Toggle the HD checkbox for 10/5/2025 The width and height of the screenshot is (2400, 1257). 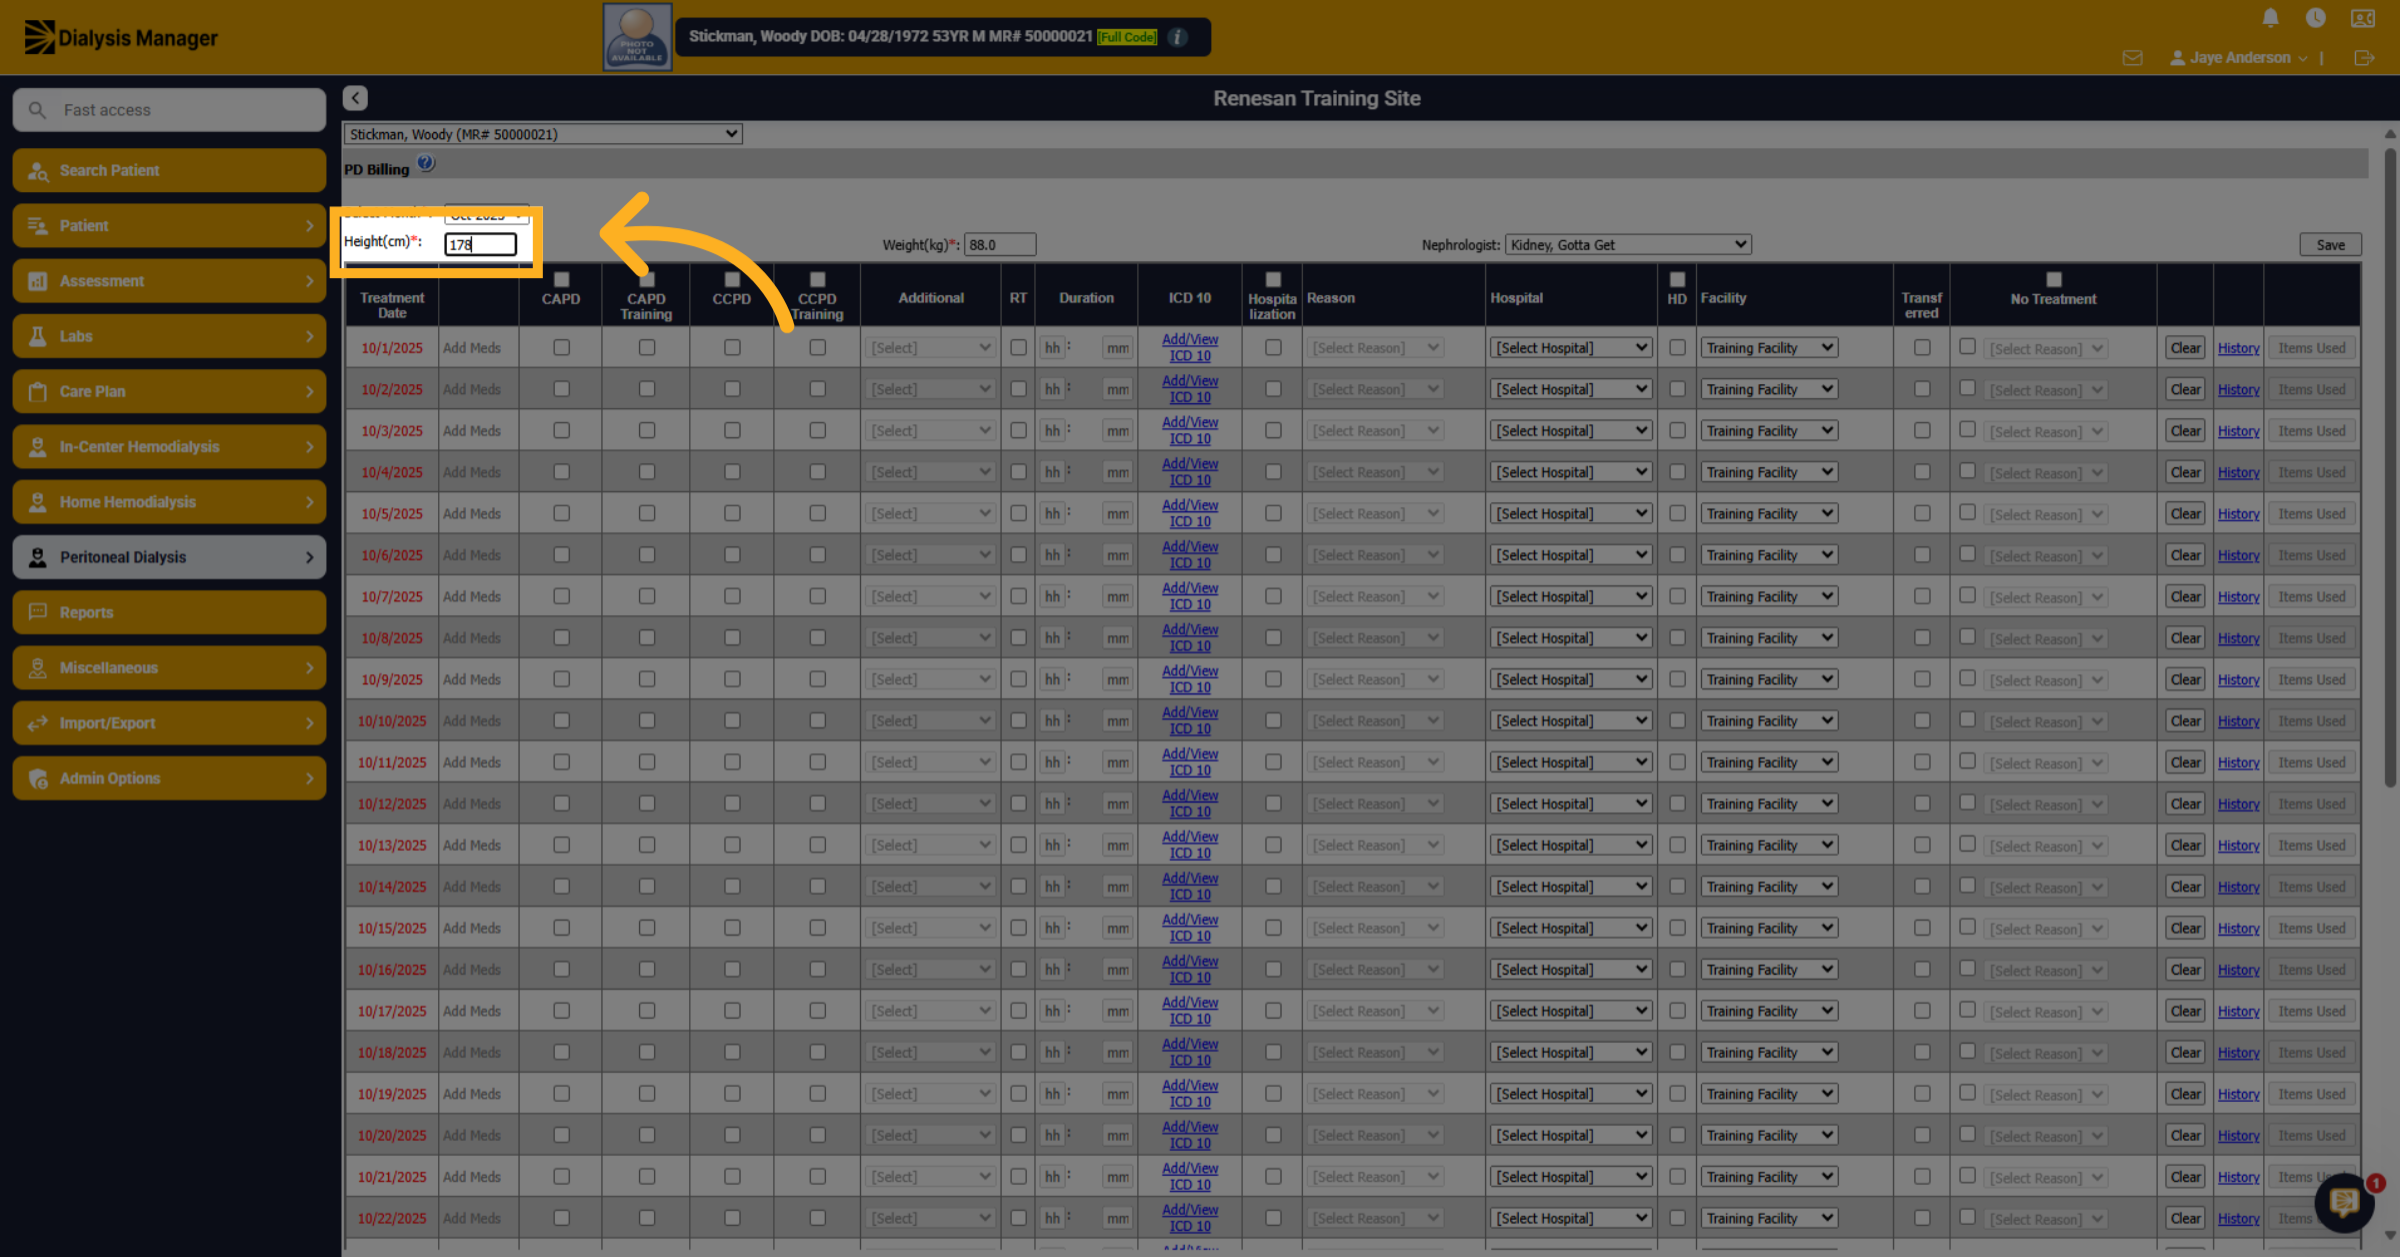[x=1677, y=514]
